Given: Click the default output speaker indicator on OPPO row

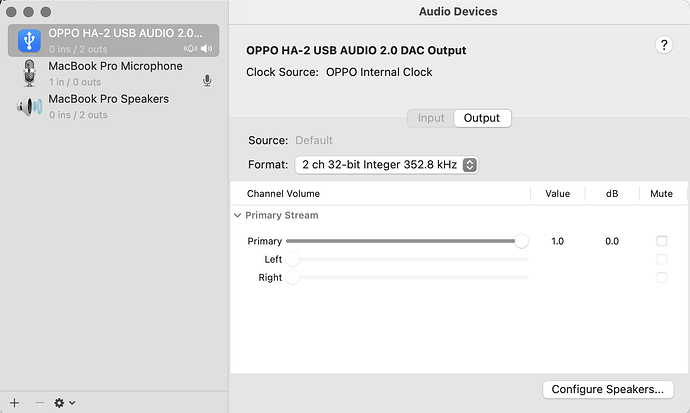Looking at the screenshot, I should coord(206,49).
